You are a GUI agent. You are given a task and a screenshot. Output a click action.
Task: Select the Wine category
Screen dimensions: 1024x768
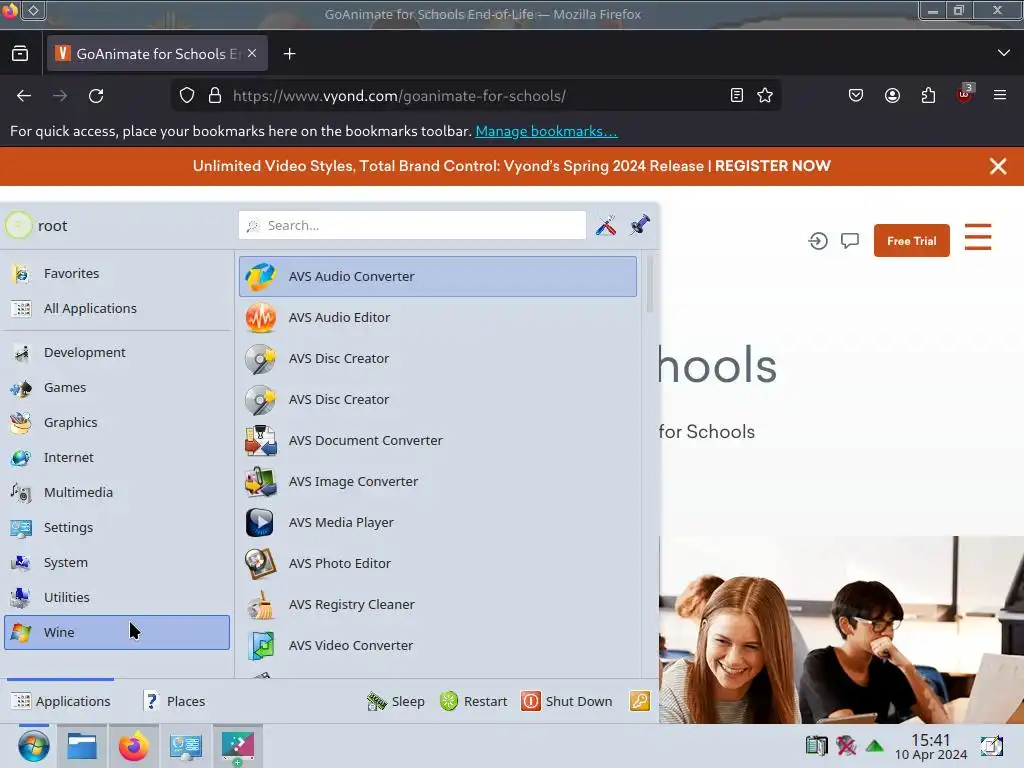pyautogui.click(x=117, y=632)
